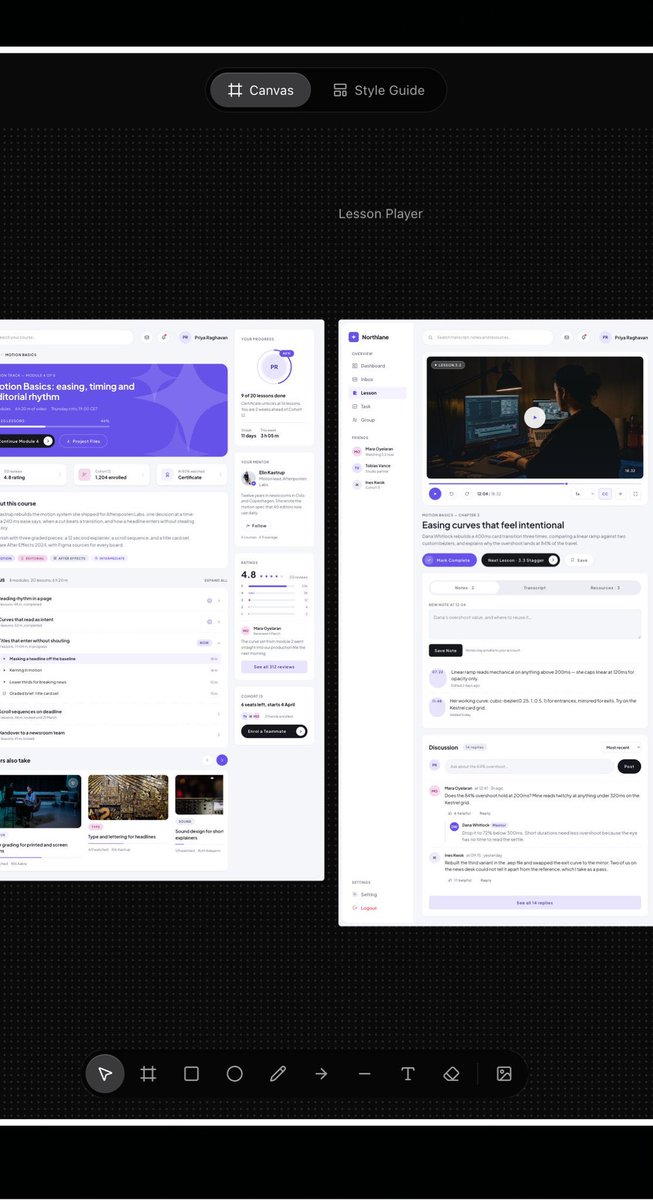The image size is (653, 1200).
Task: Click the previous carousel arrow
Action: 207,760
